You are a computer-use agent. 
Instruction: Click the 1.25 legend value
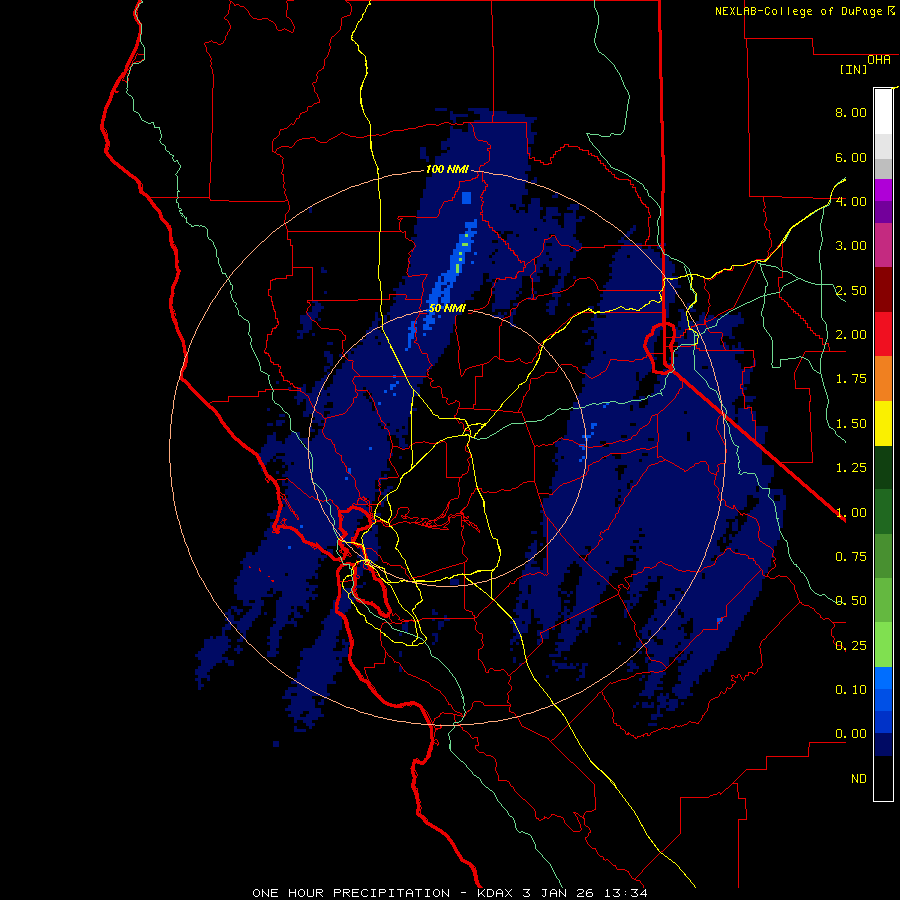click(851, 468)
